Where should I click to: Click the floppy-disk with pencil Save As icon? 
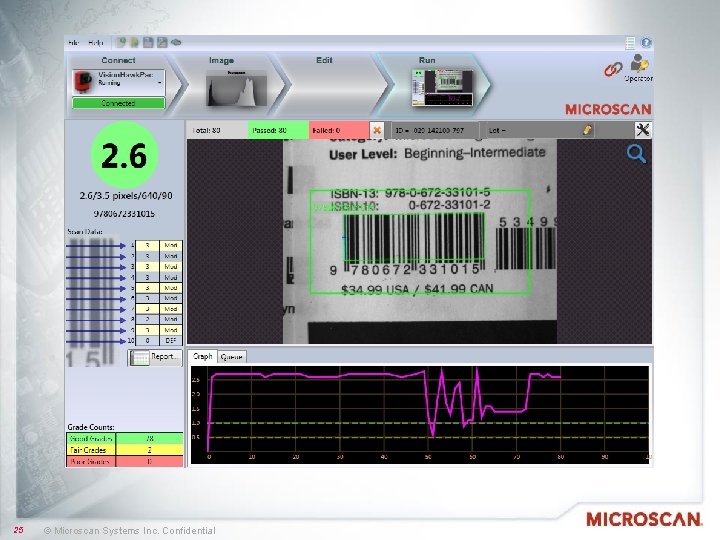(162, 43)
